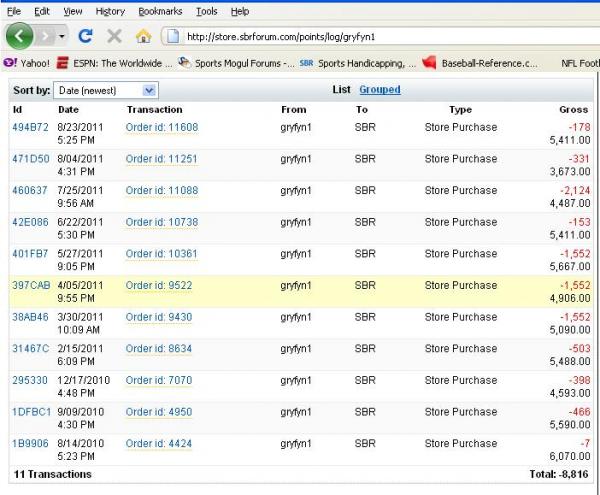
Task: Open Order id: 11608 link
Action: 162,127
